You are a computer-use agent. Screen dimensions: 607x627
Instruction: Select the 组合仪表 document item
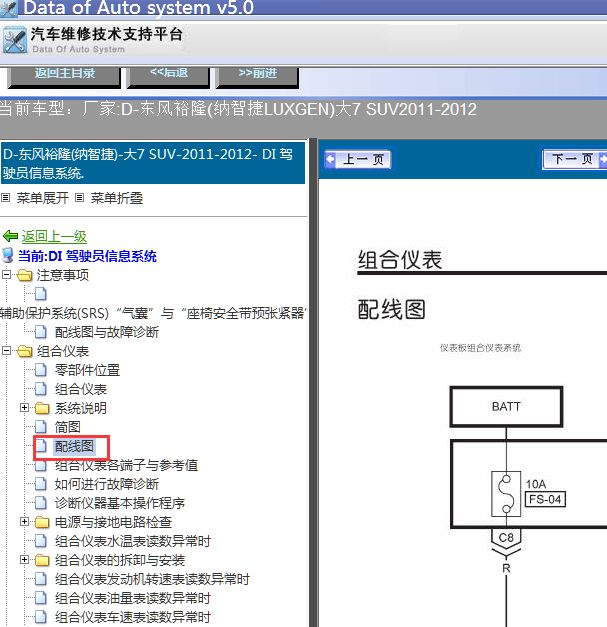81,389
